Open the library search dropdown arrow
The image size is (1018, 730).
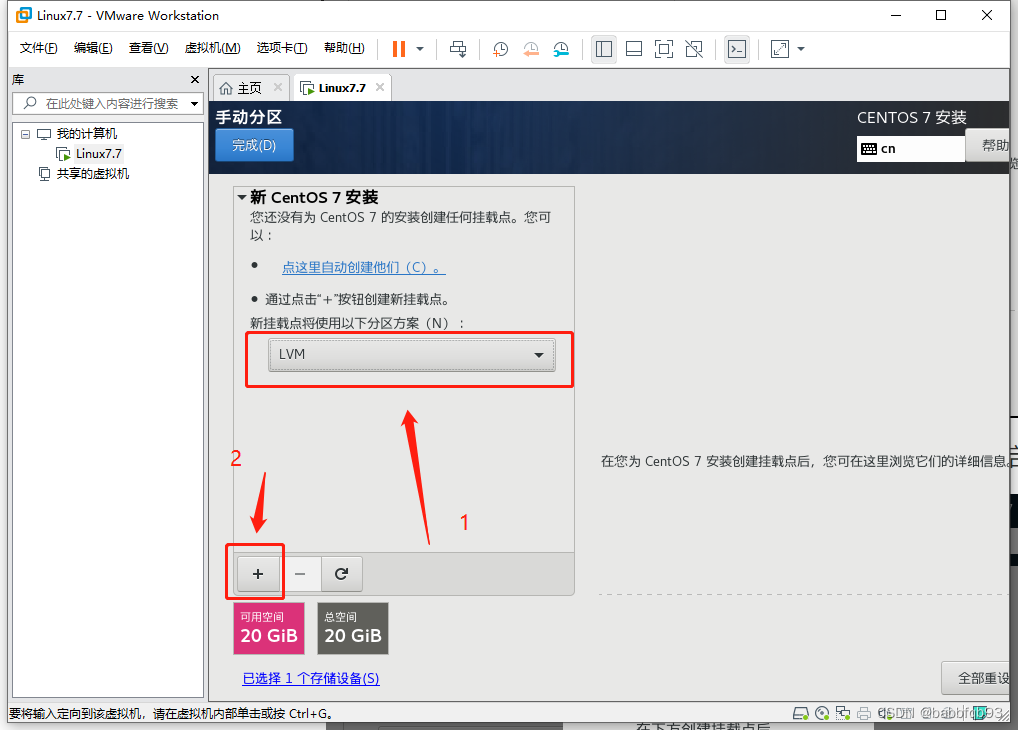(x=194, y=103)
